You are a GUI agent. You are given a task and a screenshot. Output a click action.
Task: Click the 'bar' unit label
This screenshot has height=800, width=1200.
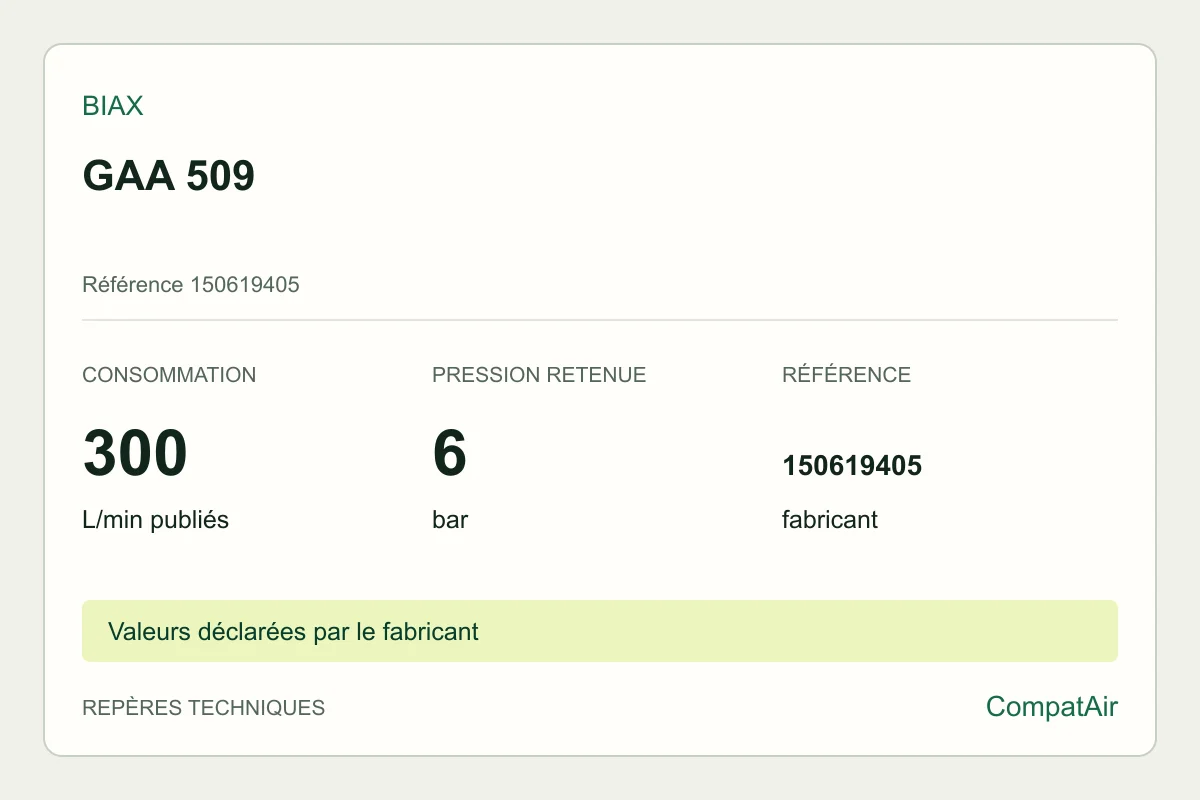click(450, 520)
